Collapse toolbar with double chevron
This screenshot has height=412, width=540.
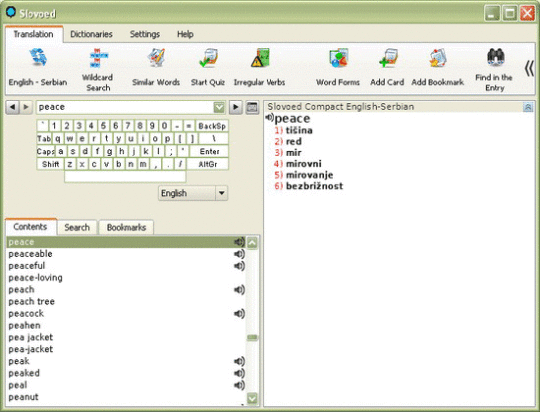tap(529, 68)
